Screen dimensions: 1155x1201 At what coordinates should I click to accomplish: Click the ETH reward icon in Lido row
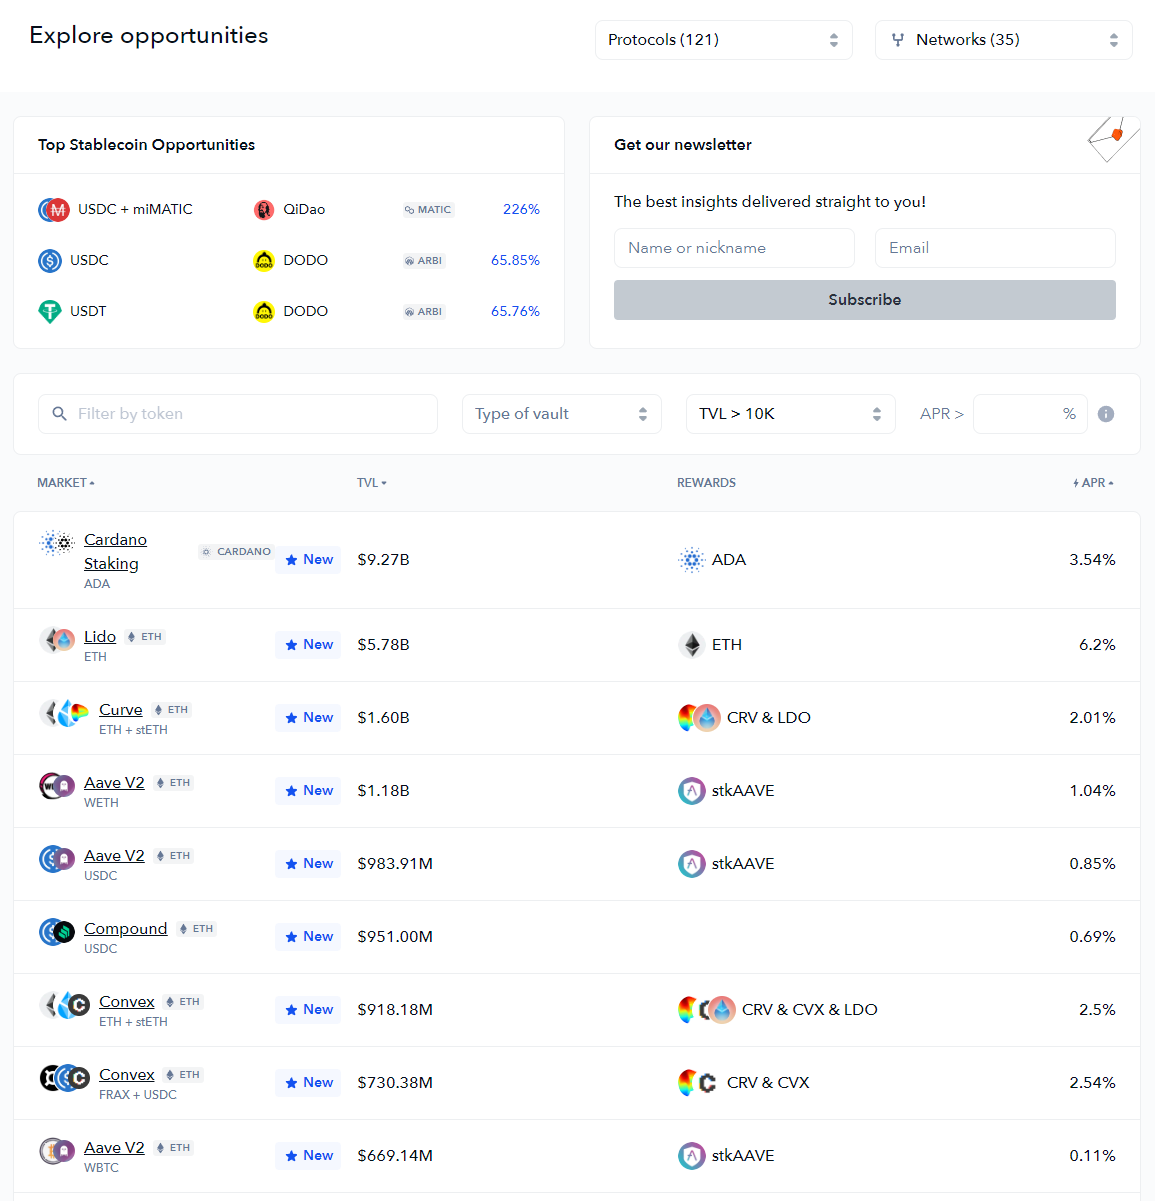(691, 645)
